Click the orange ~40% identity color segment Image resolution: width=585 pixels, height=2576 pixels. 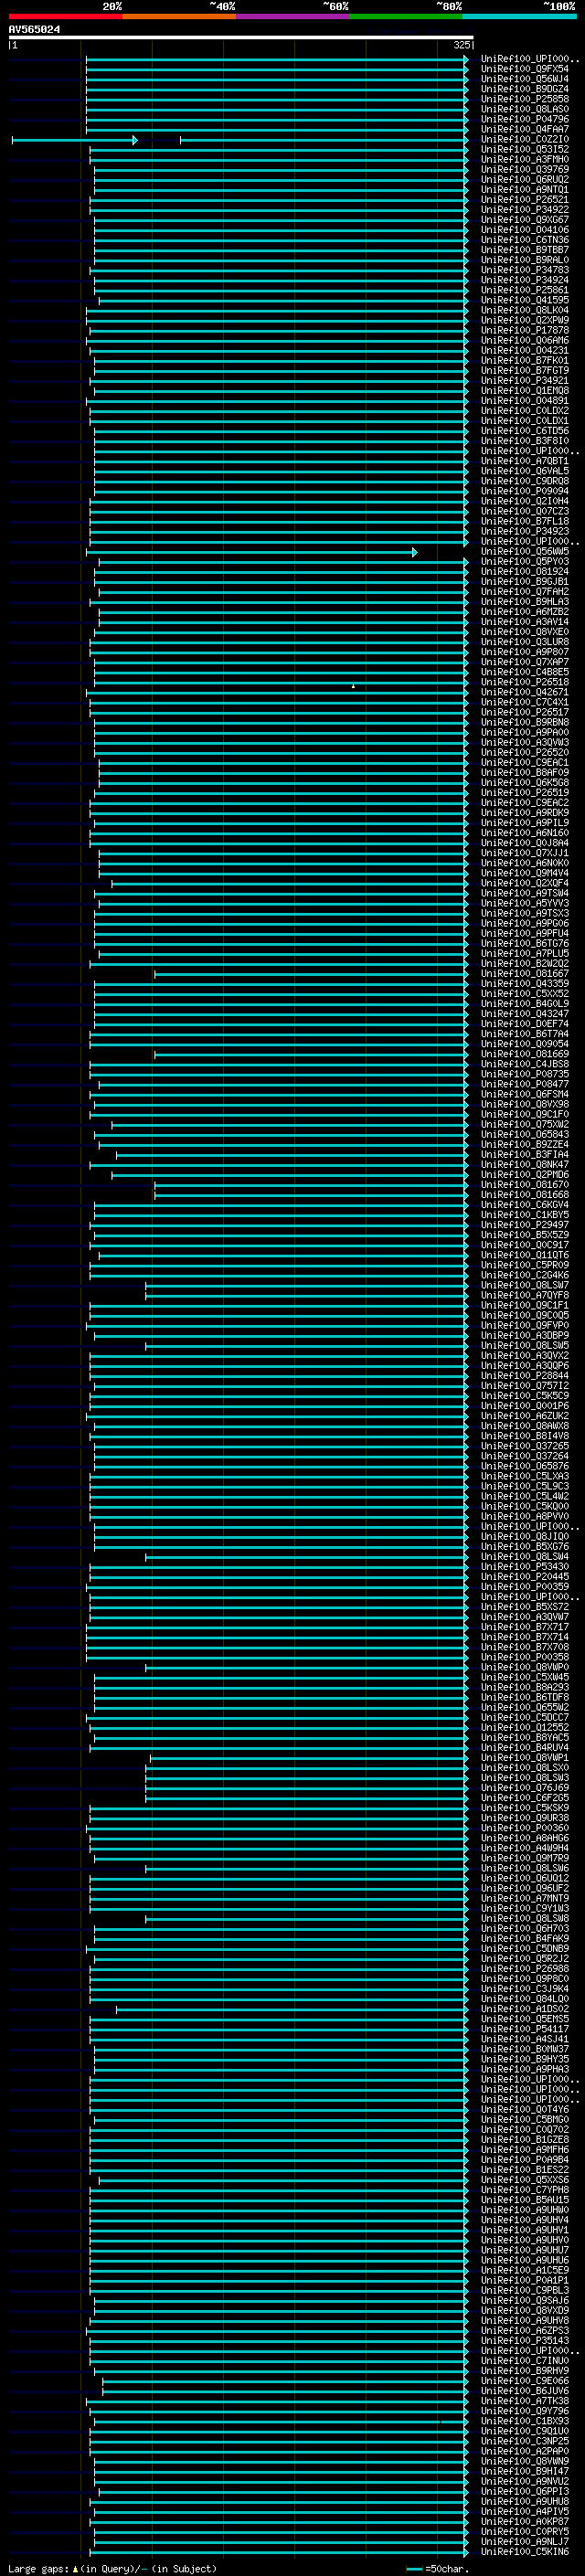pyautogui.click(x=179, y=16)
